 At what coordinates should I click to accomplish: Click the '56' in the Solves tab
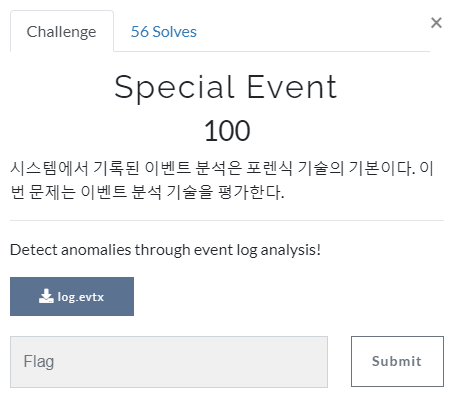pos(139,32)
